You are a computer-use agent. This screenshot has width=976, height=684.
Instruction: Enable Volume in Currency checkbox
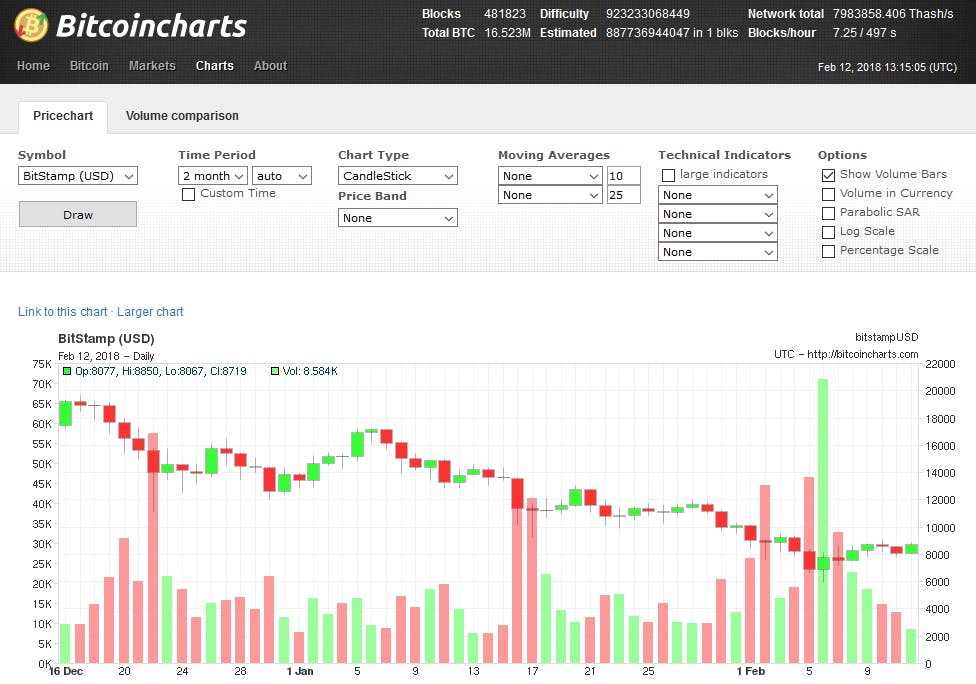click(828, 194)
